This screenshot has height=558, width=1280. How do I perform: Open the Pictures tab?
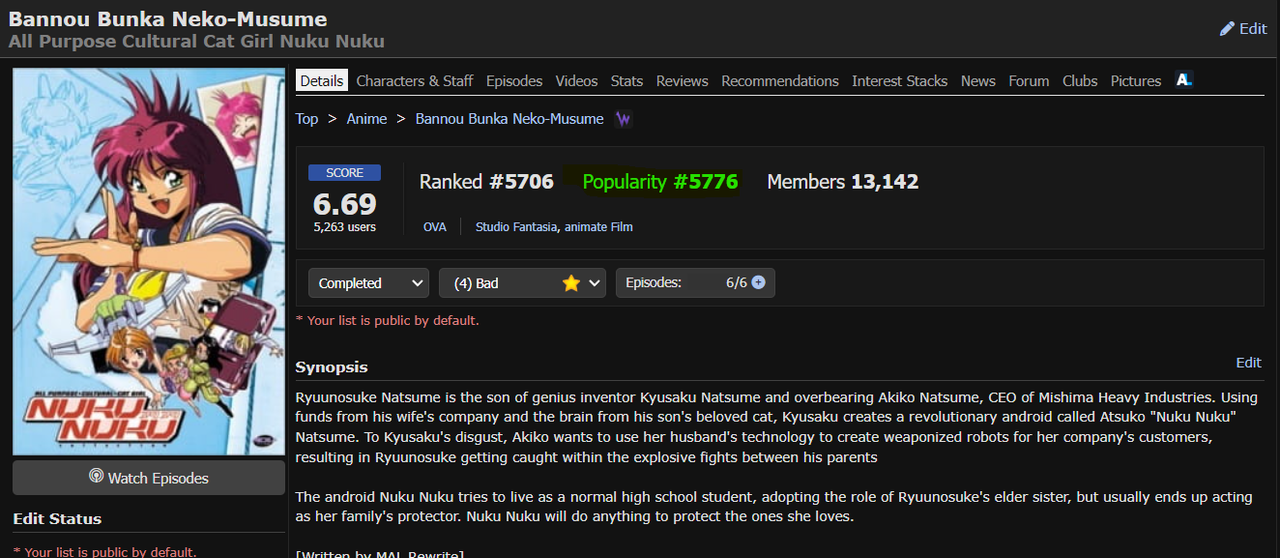point(1136,81)
